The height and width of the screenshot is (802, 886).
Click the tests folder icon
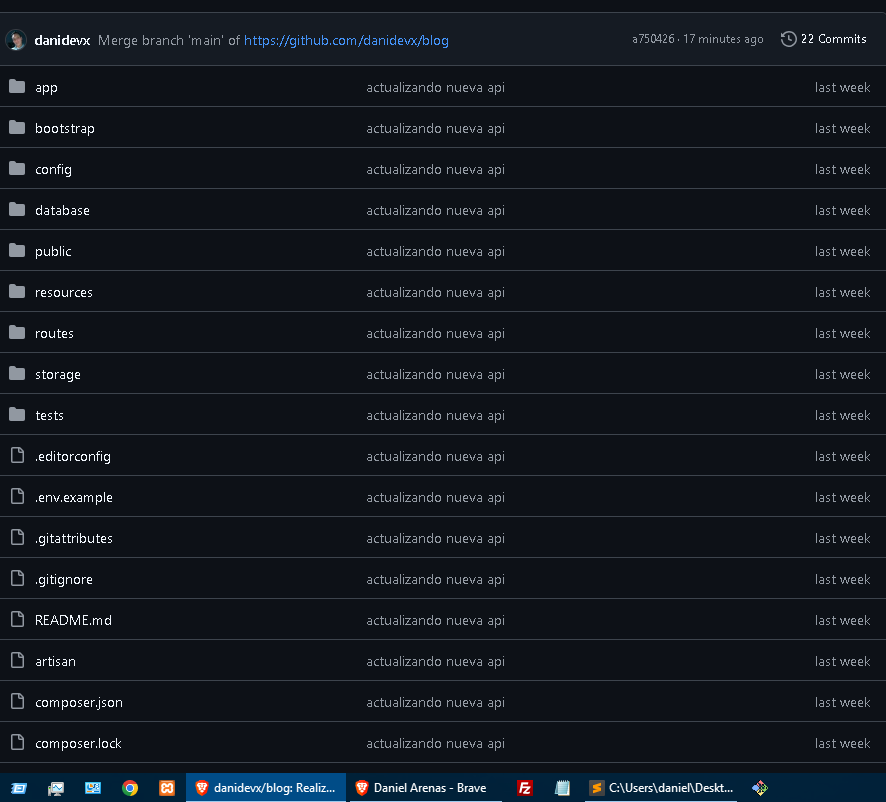(x=17, y=415)
